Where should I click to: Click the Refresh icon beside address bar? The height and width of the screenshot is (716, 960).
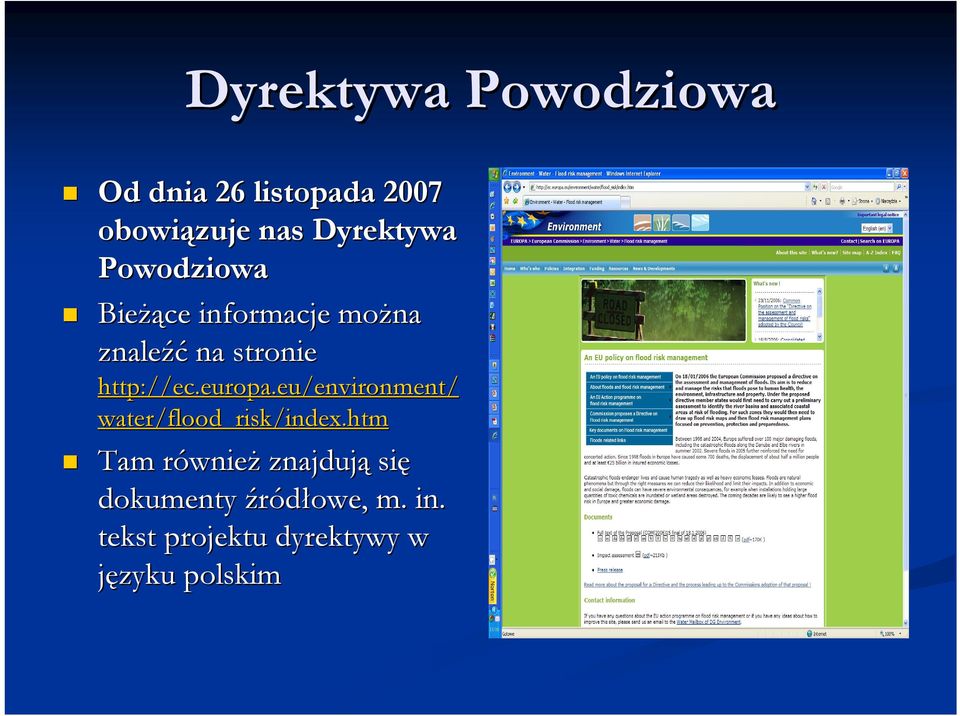point(816,187)
